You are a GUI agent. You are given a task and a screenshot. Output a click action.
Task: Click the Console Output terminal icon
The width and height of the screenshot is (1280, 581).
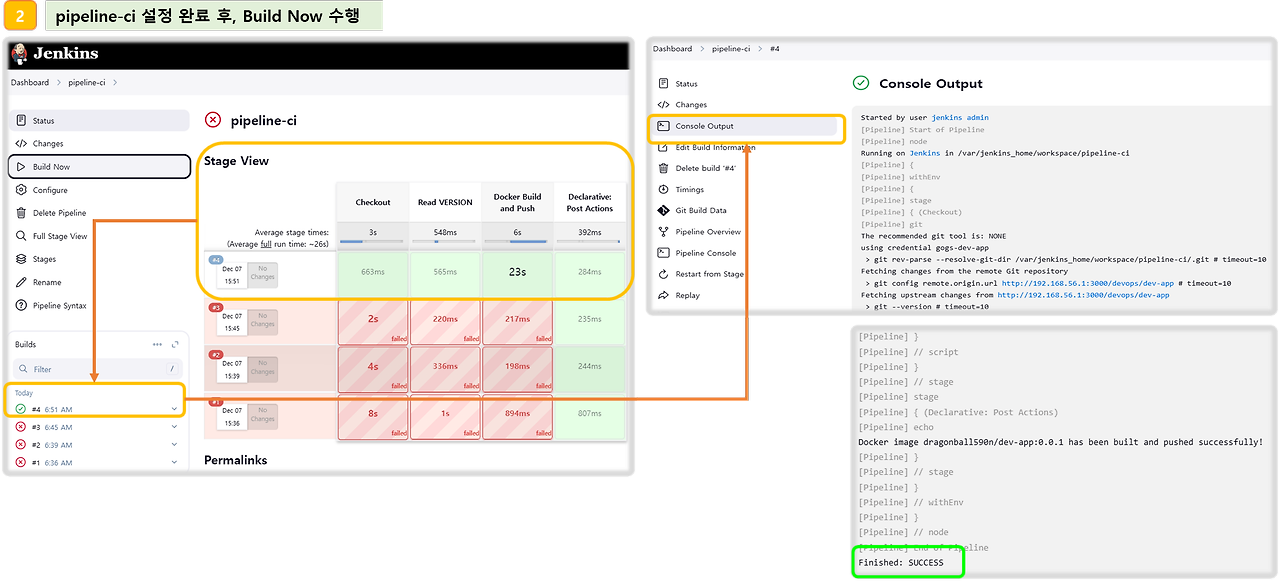pyautogui.click(x=664, y=126)
